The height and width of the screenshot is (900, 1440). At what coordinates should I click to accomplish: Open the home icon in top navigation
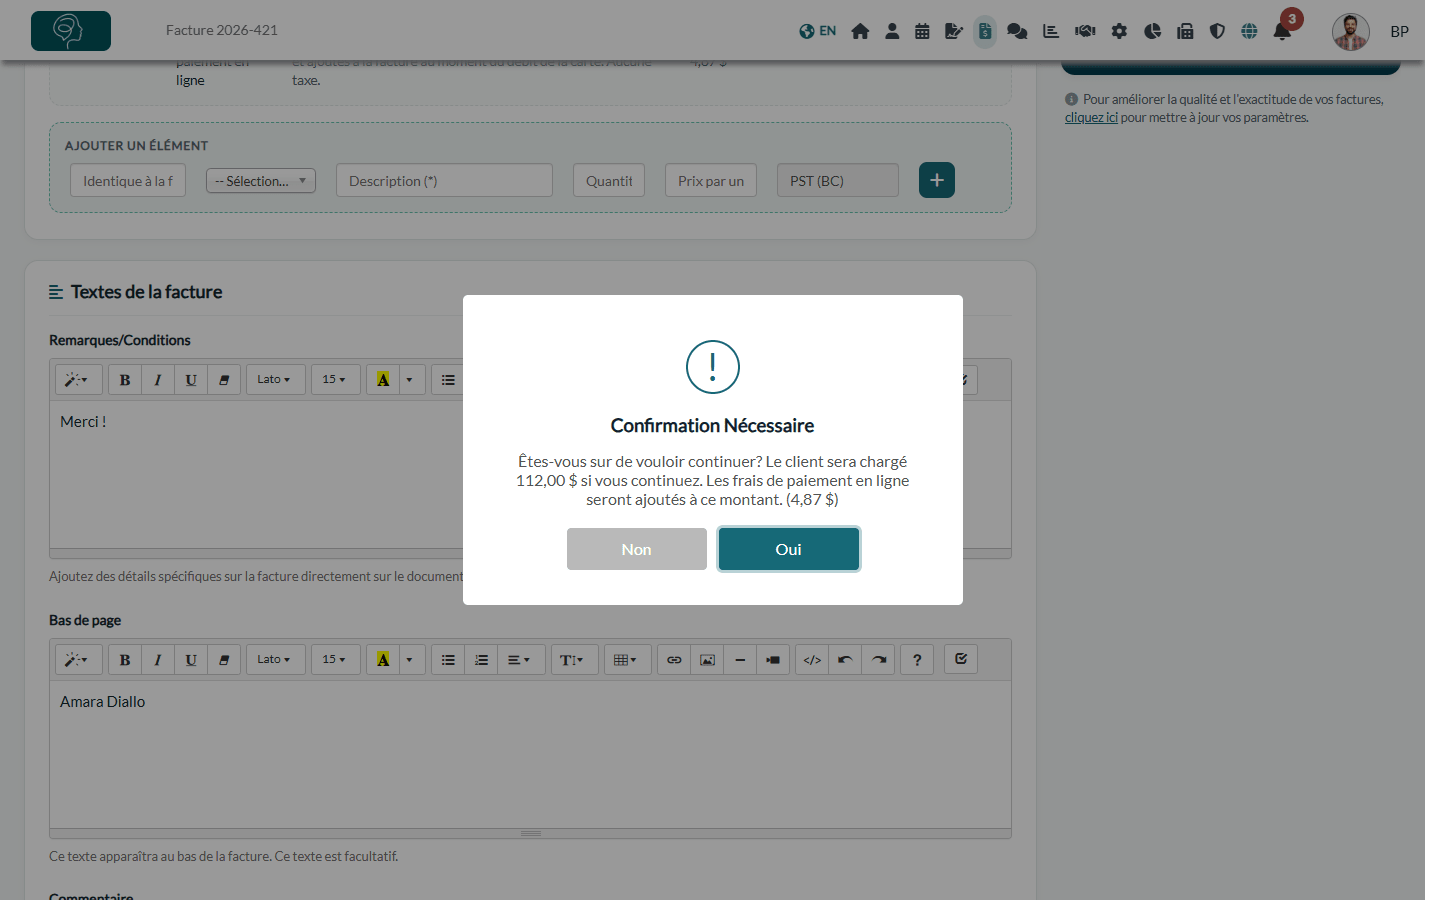point(860,31)
